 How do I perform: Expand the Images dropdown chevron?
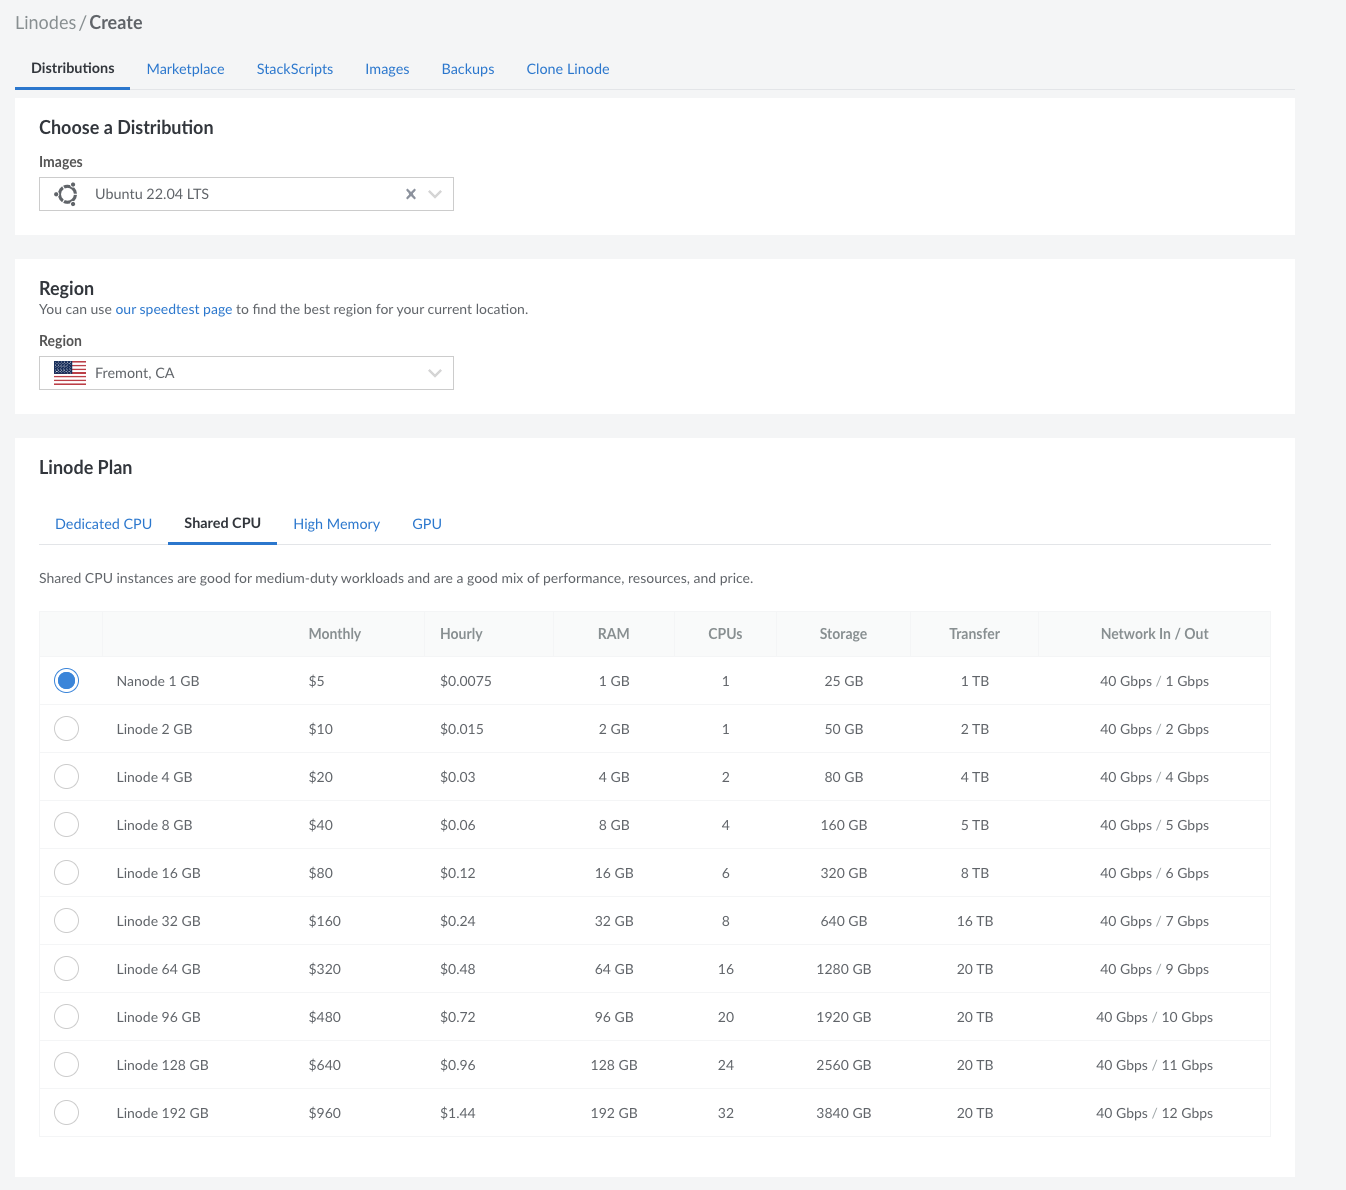pos(435,194)
